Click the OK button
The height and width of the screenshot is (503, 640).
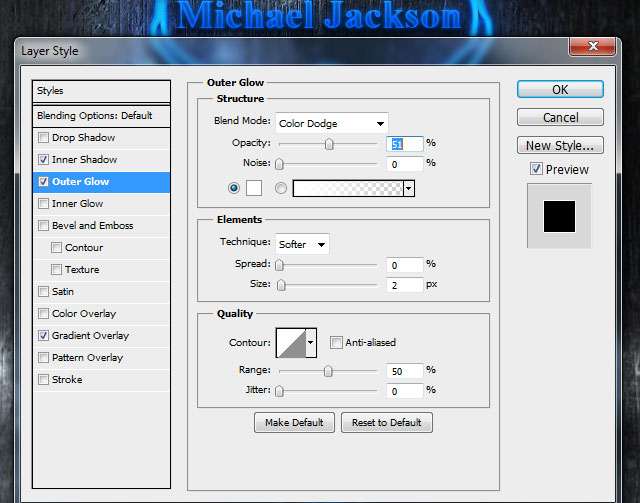560,89
